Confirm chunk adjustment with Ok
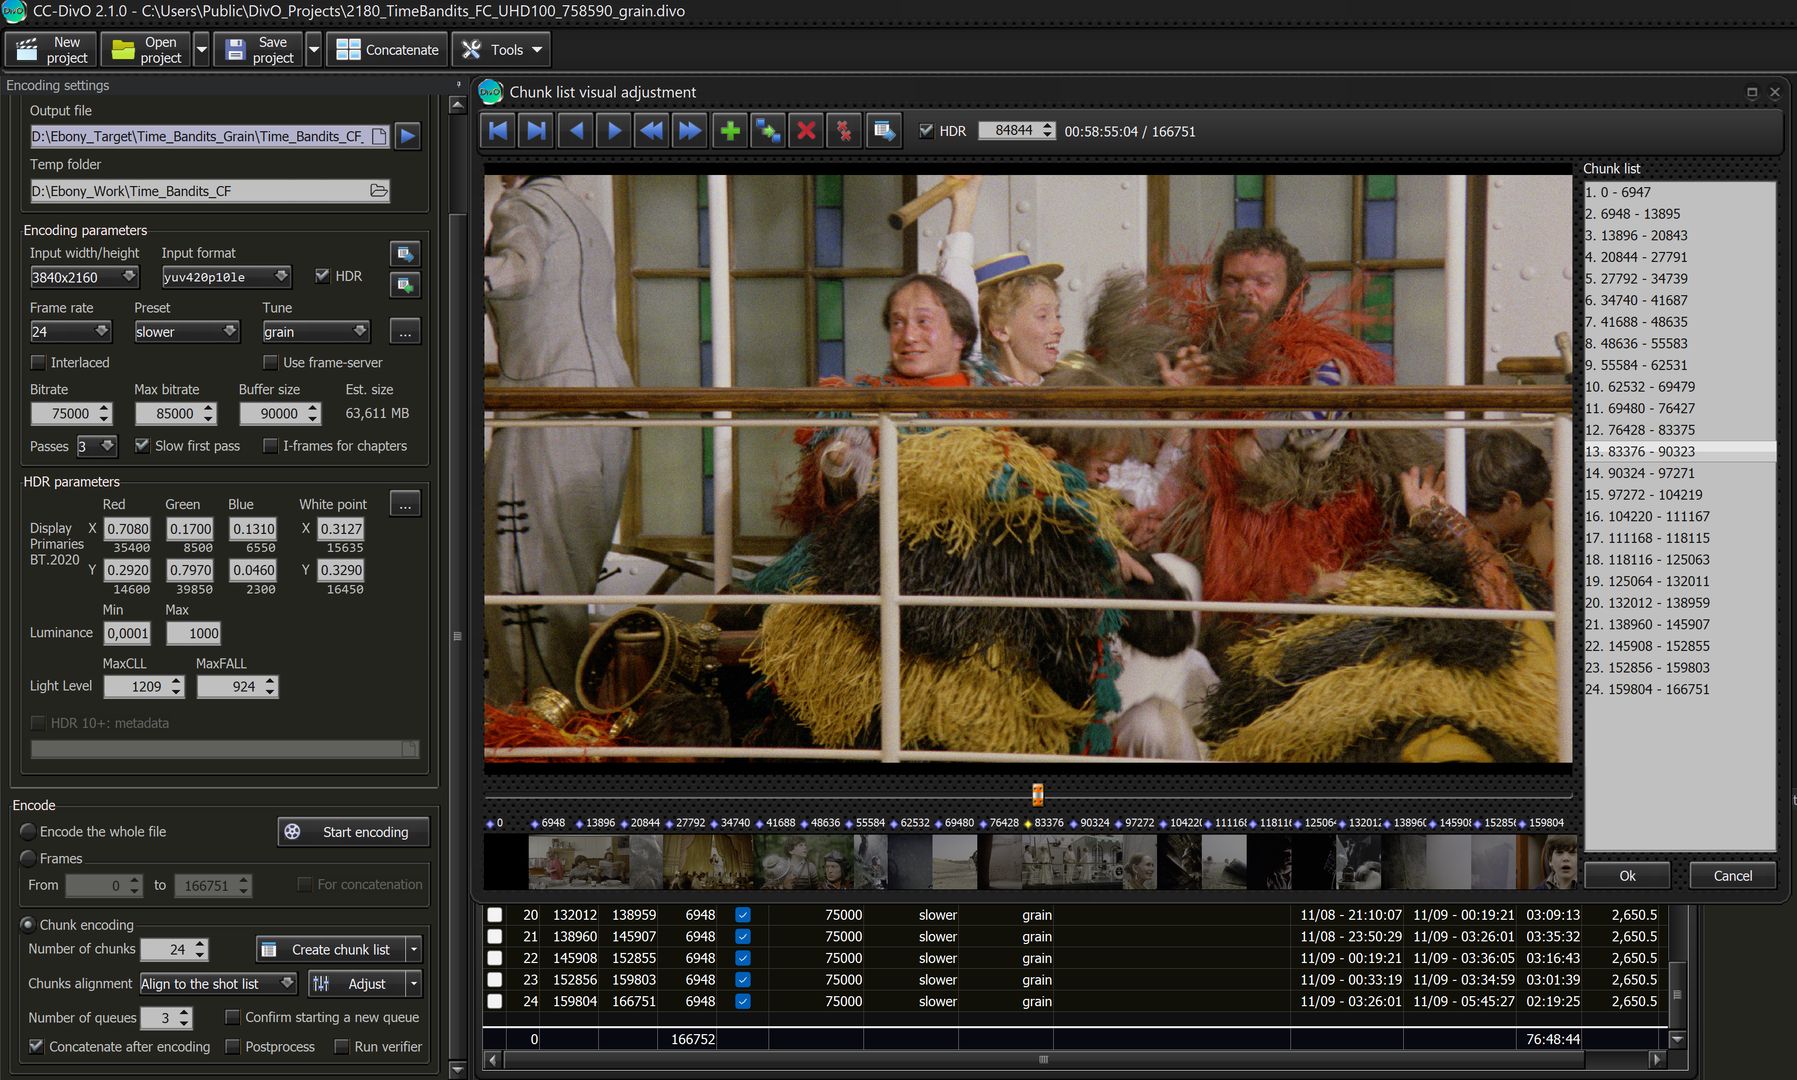This screenshot has height=1080, width=1797. coord(1627,875)
